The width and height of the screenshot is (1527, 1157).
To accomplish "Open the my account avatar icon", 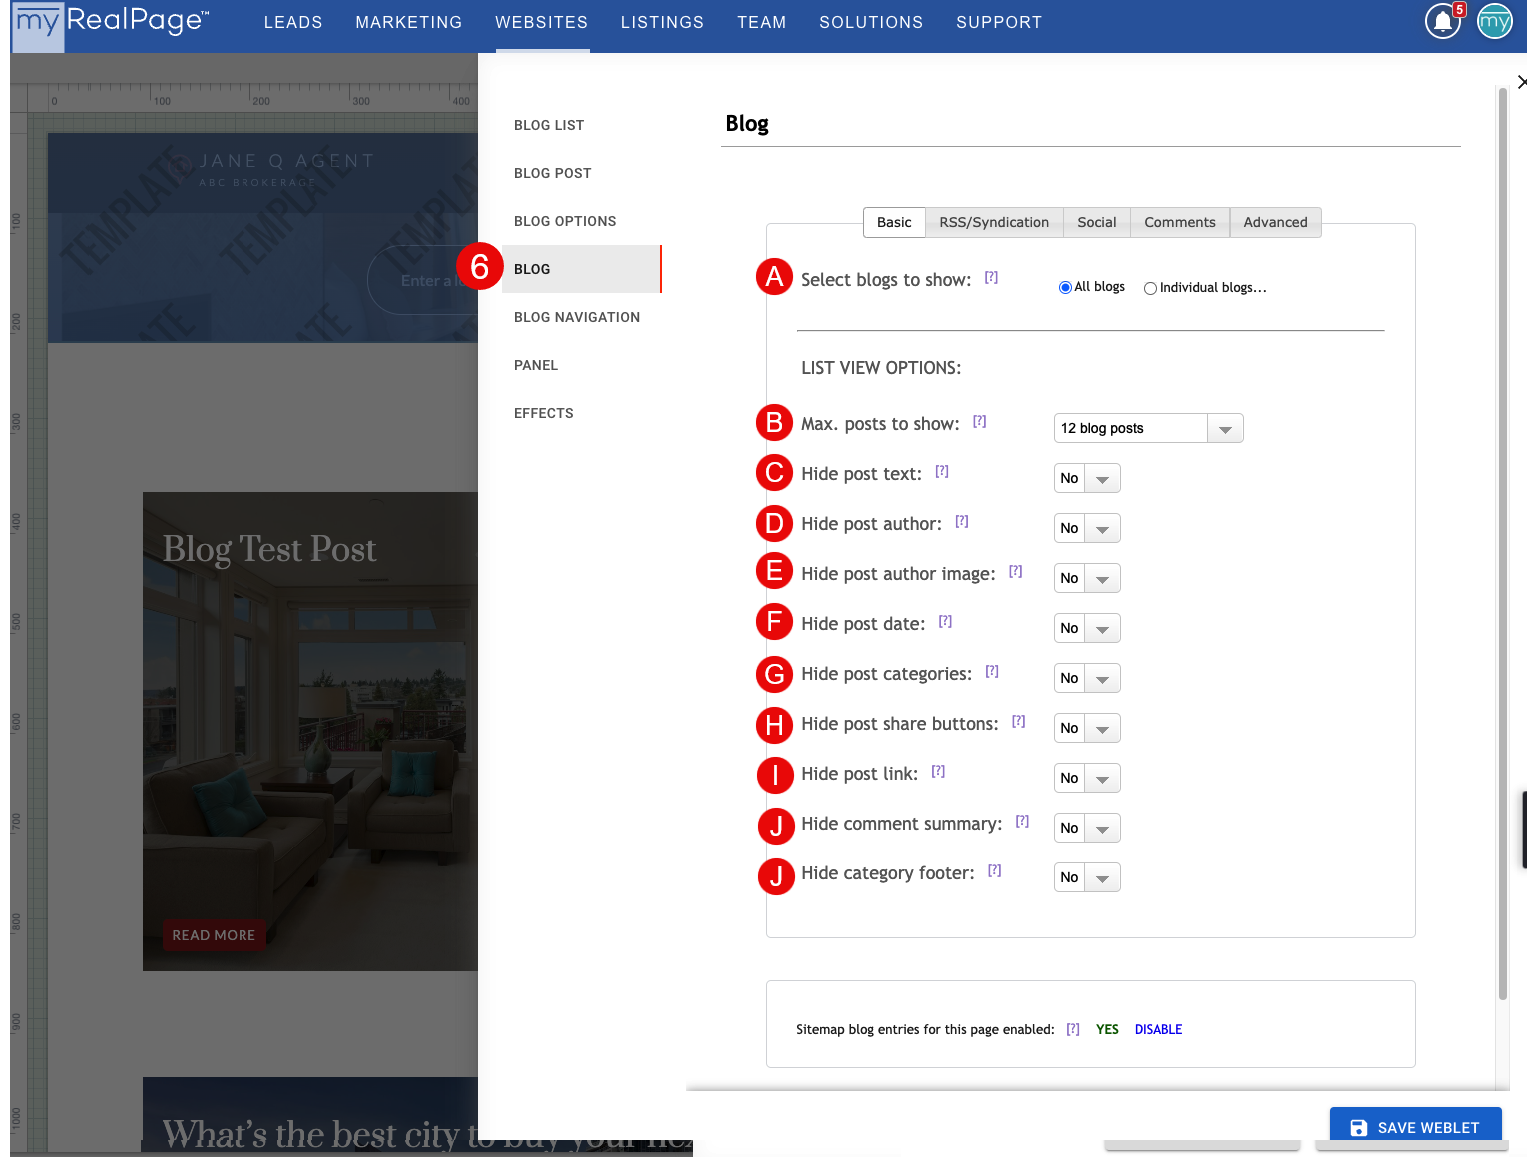I will 1495,21.
